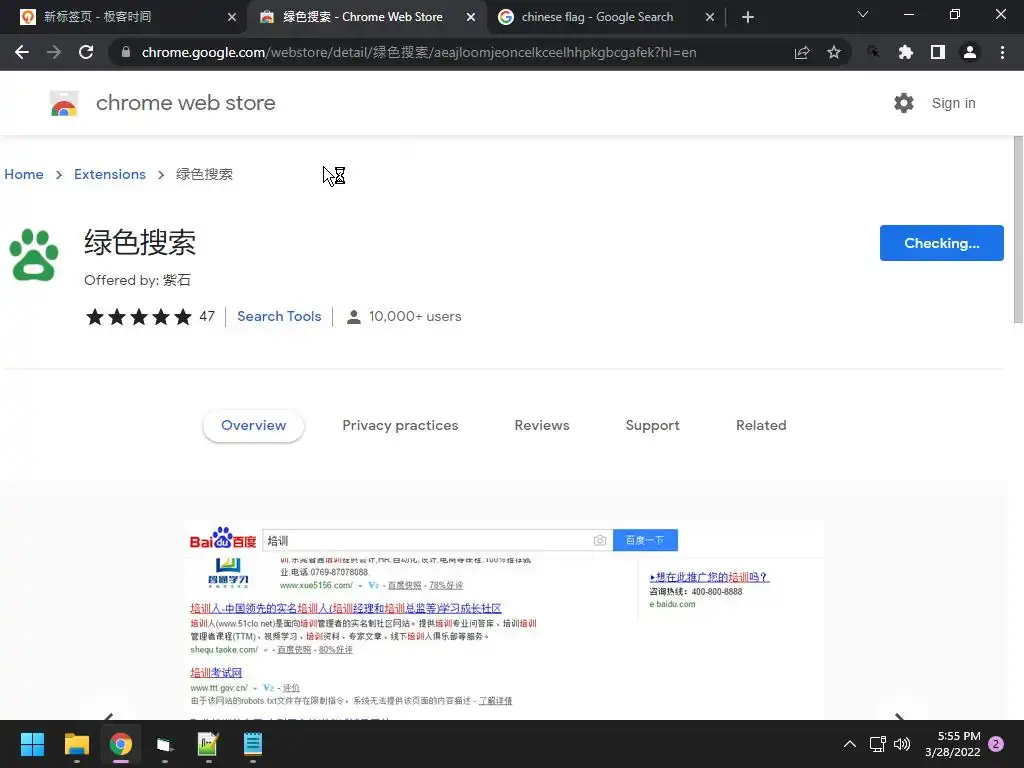Screen dimensions: 1024x768
Task: Open the Extensions puzzle-piece menu
Action: (x=905, y=52)
